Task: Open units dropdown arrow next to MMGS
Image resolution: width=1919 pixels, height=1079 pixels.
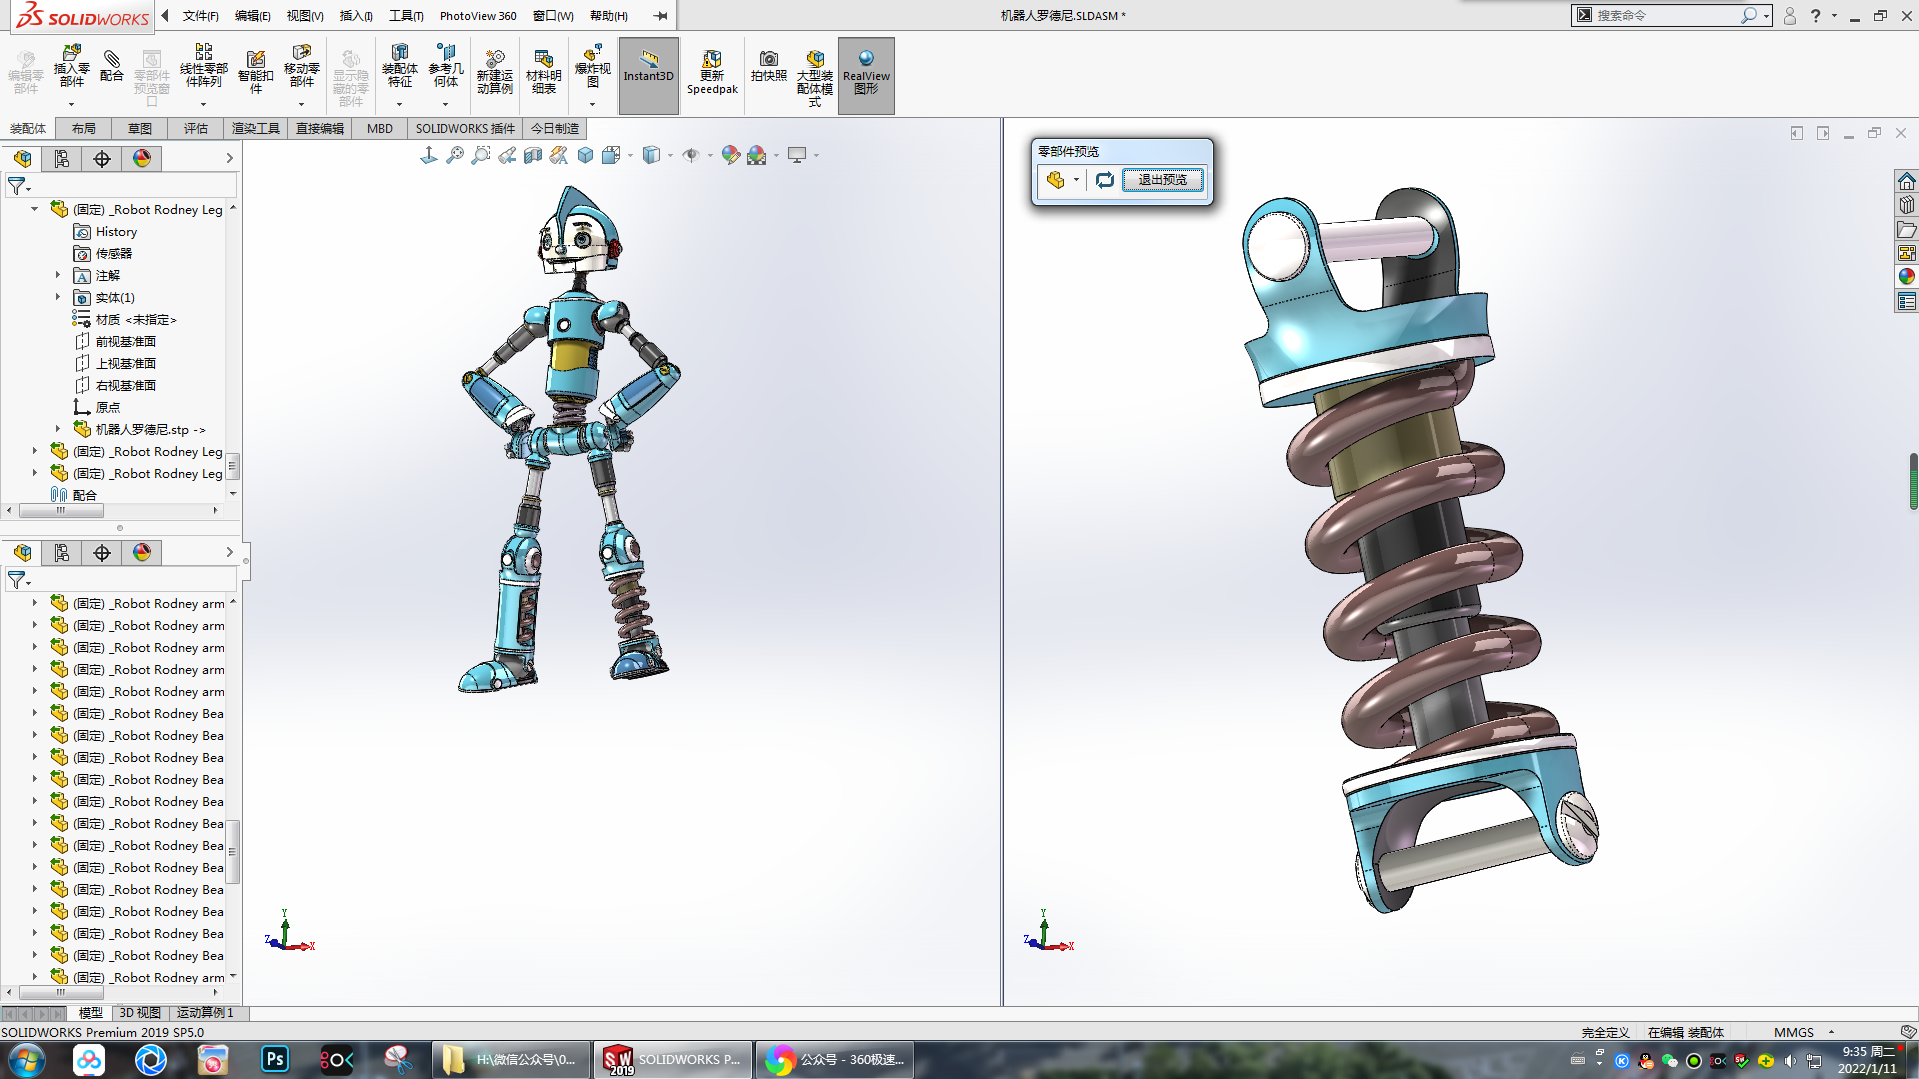Action: (1831, 1032)
